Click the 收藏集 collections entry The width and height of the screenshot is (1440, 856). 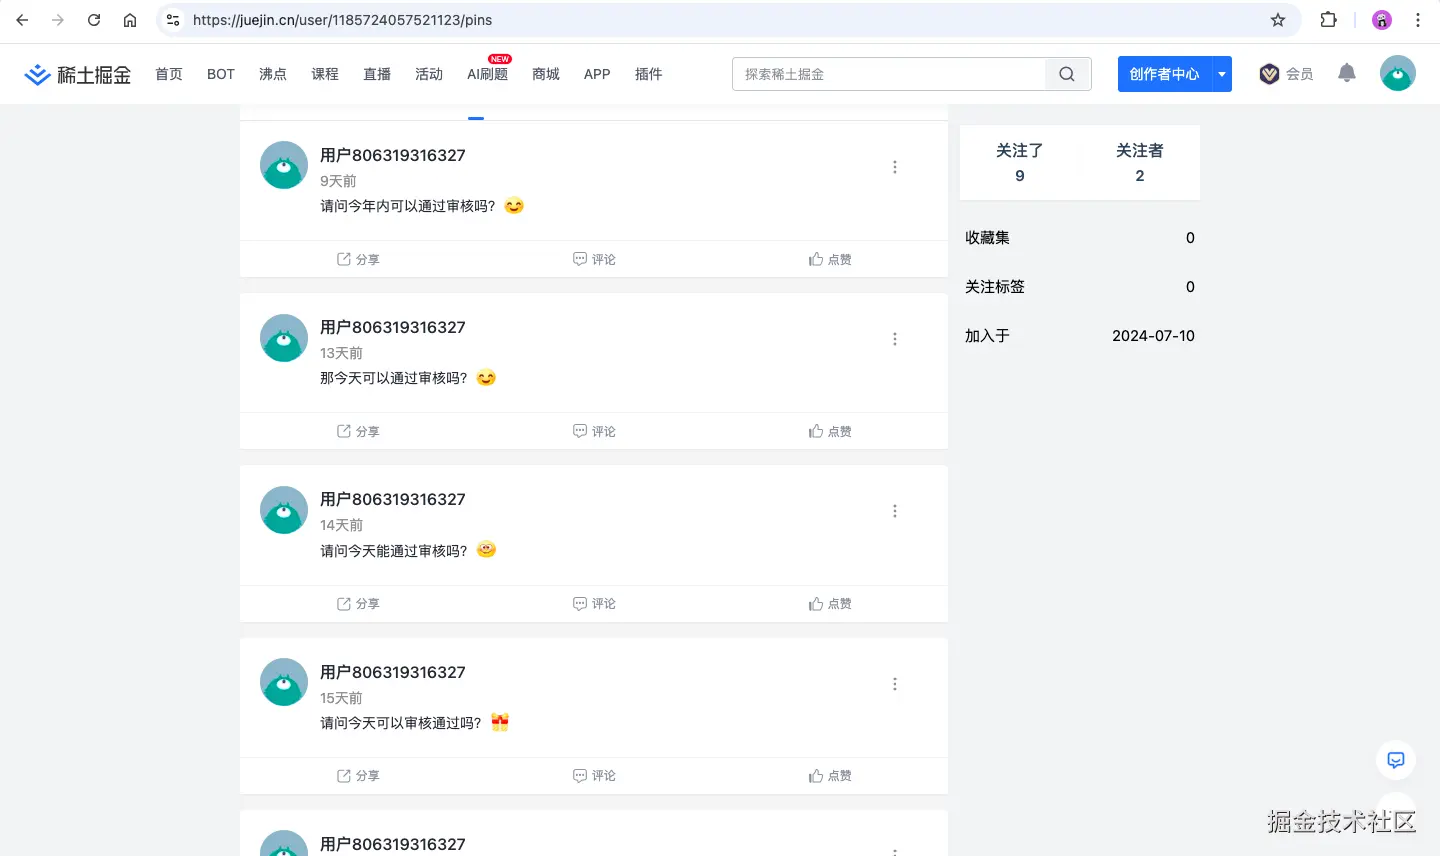(x=986, y=237)
